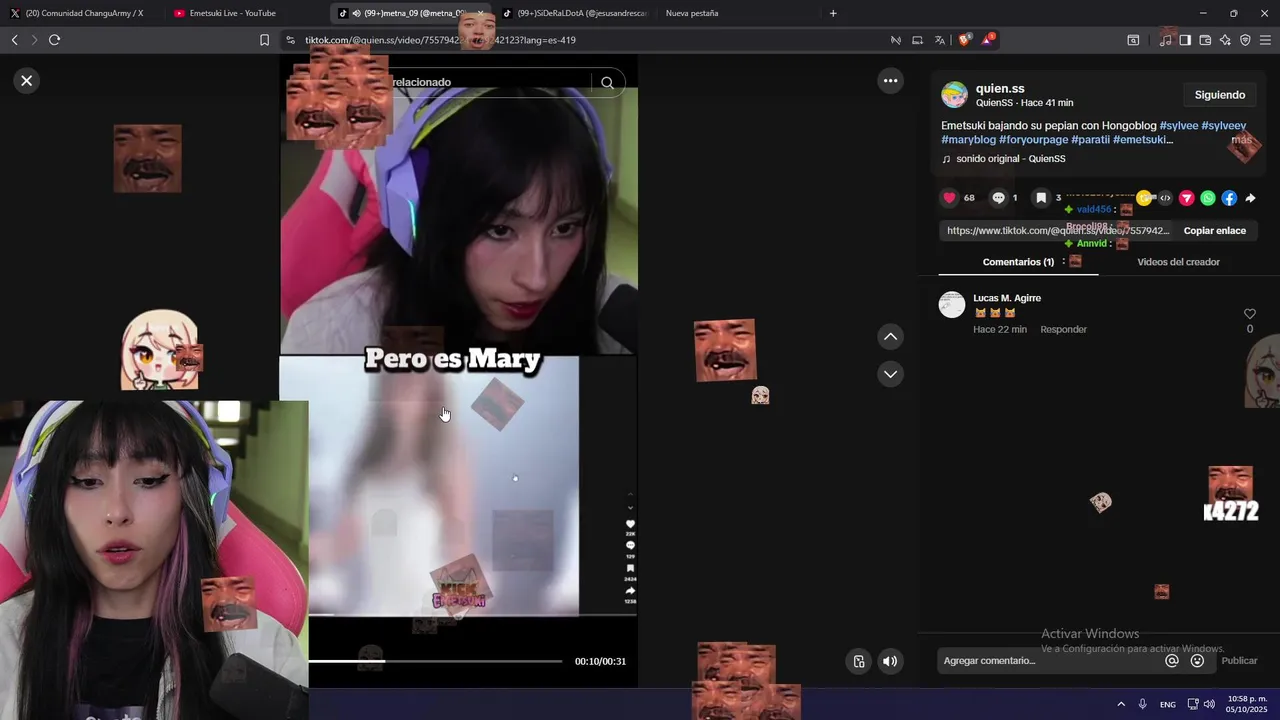The image size is (1280, 720).
Task: Insert a mention with the @ icon
Action: point(1172,661)
